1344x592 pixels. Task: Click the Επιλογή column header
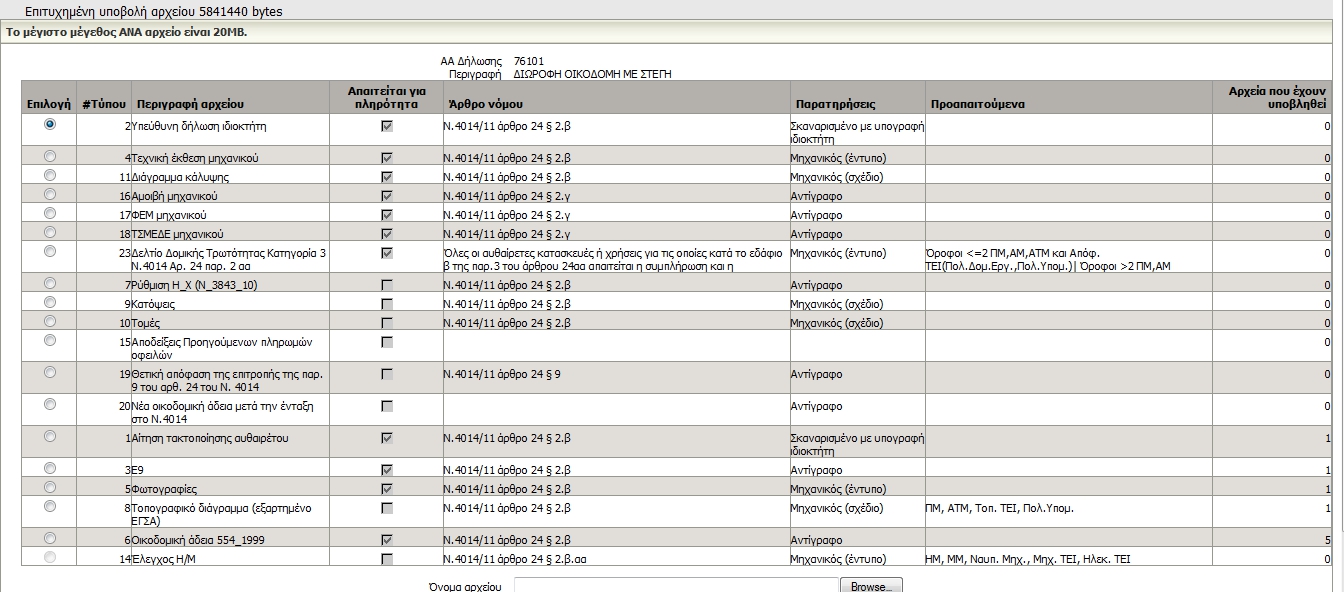point(48,104)
